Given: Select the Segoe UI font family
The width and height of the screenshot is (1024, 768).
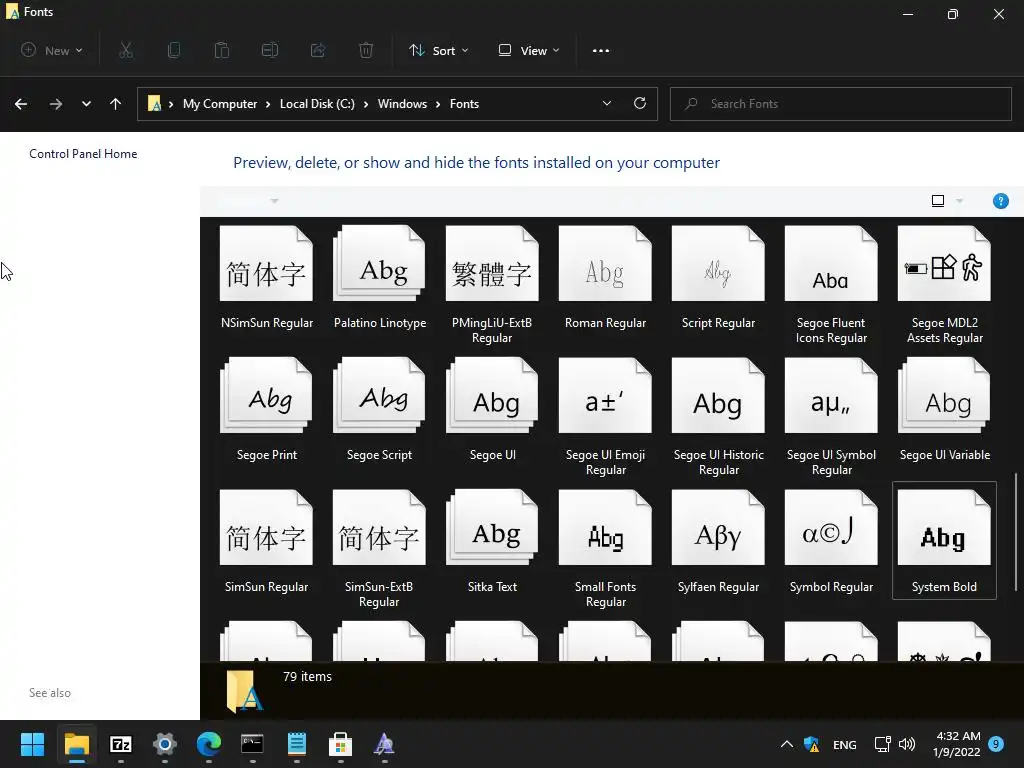Looking at the screenshot, I should click(x=492, y=409).
